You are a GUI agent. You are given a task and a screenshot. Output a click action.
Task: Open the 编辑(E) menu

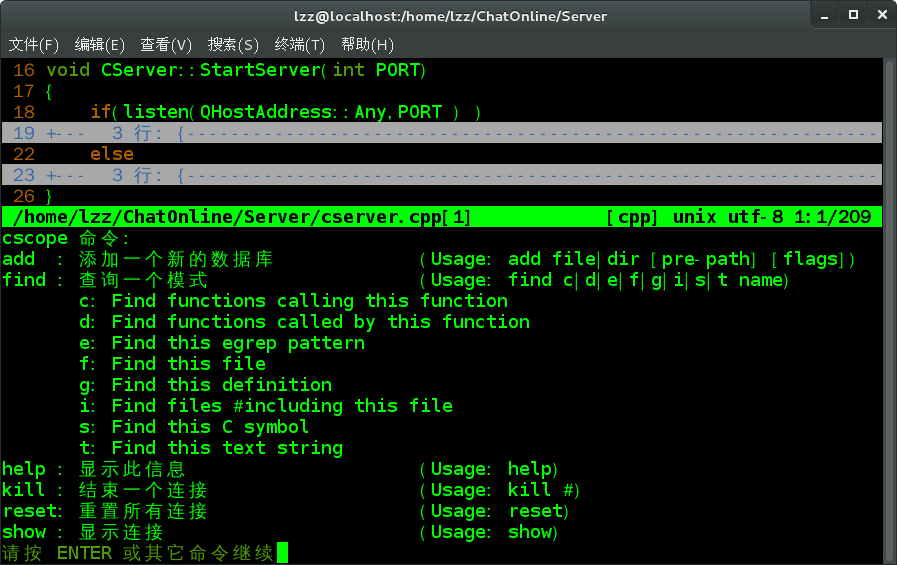click(100, 45)
